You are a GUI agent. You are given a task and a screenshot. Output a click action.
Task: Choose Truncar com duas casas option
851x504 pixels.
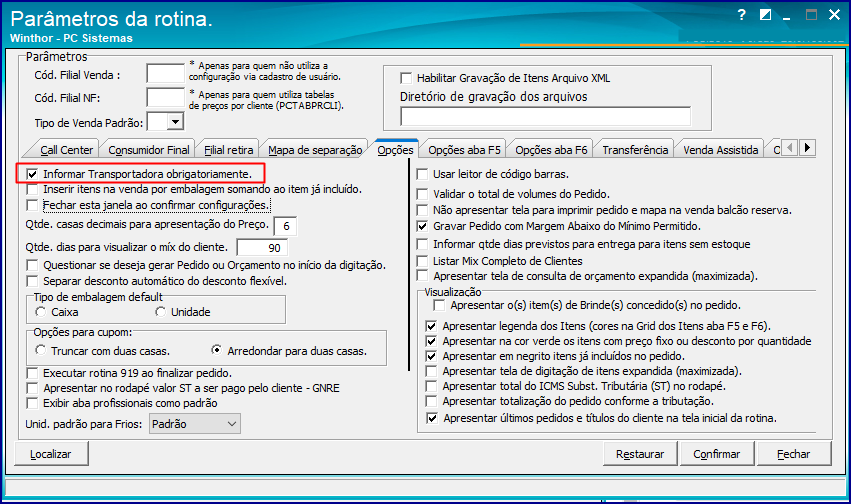[41, 350]
